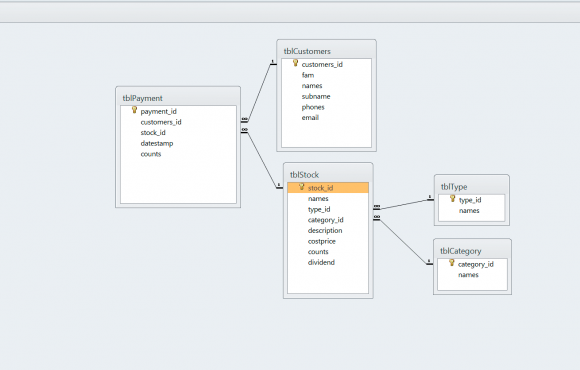Select the tblCategory table header
Screen dimensions: 580x370
[x=472, y=251]
